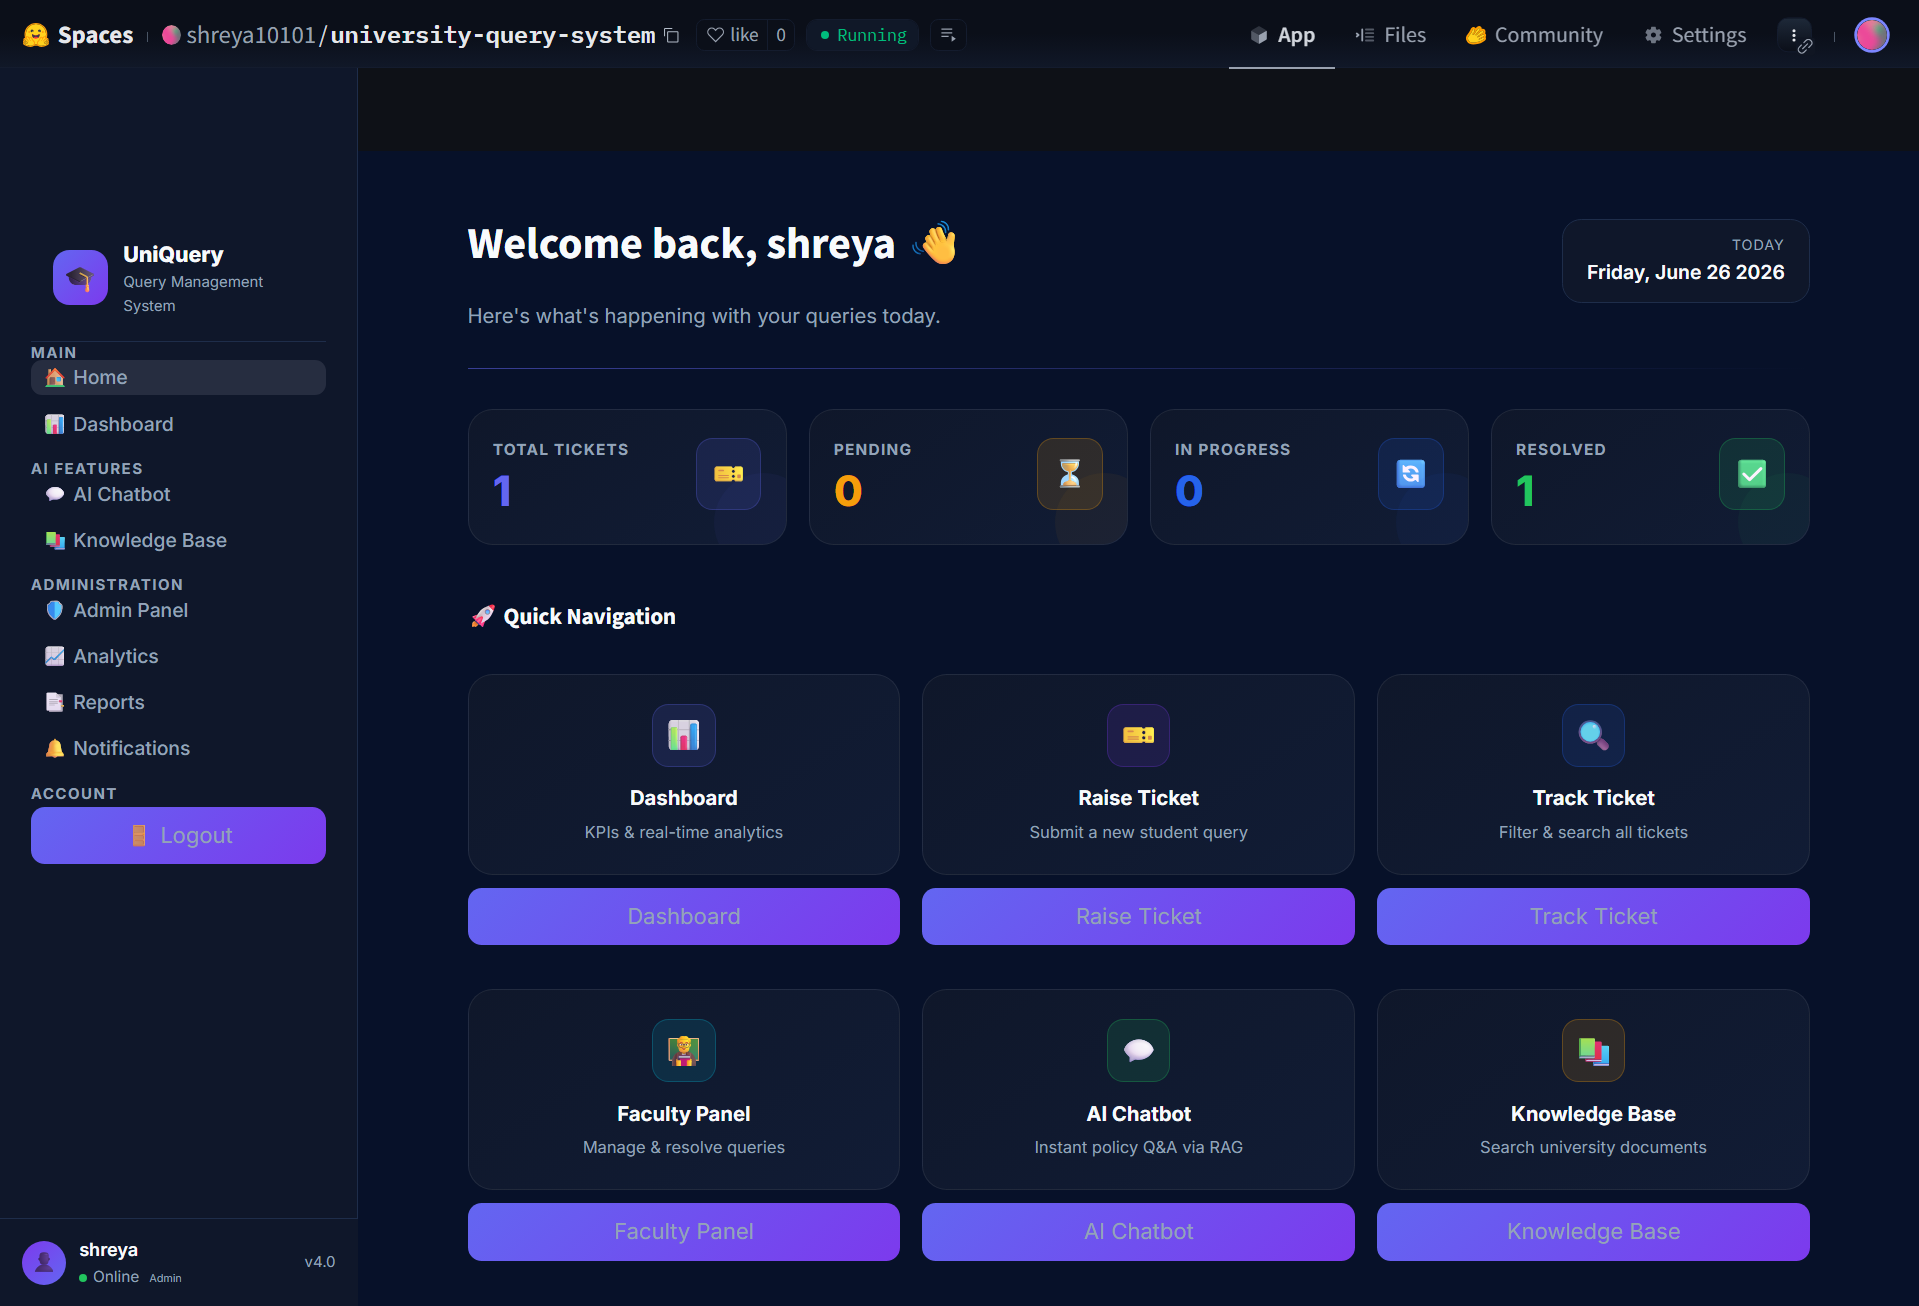Open the university-query-system space link
The width and height of the screenshot is (1919, 1306).
coord(493,35)
